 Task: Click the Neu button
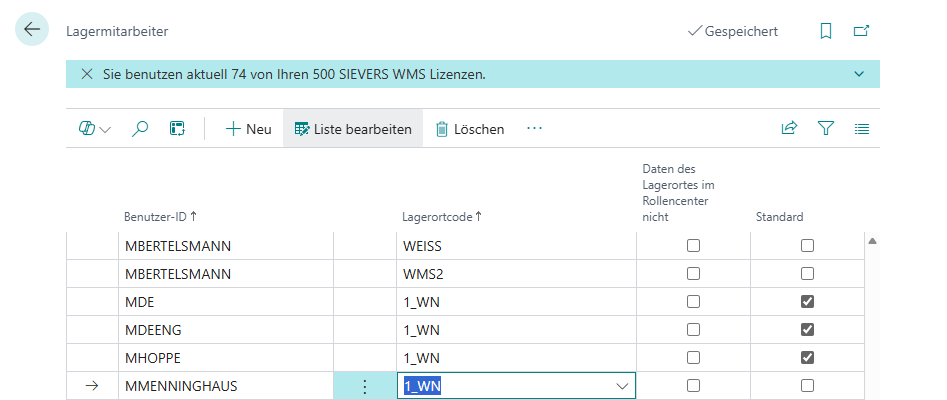(x=248, y=129)
